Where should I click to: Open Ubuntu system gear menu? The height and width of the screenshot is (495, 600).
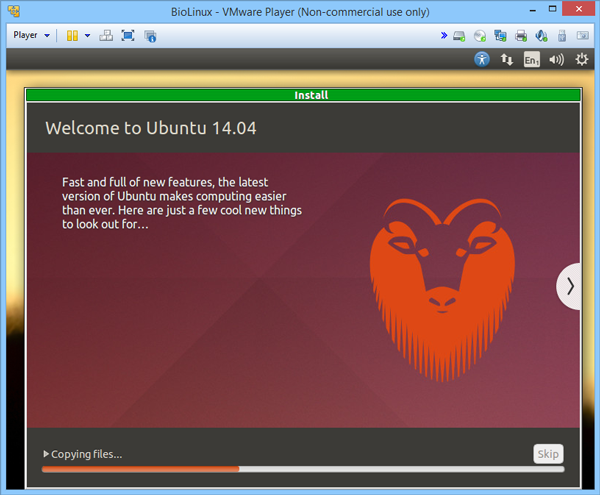click(x=582, y=59)
